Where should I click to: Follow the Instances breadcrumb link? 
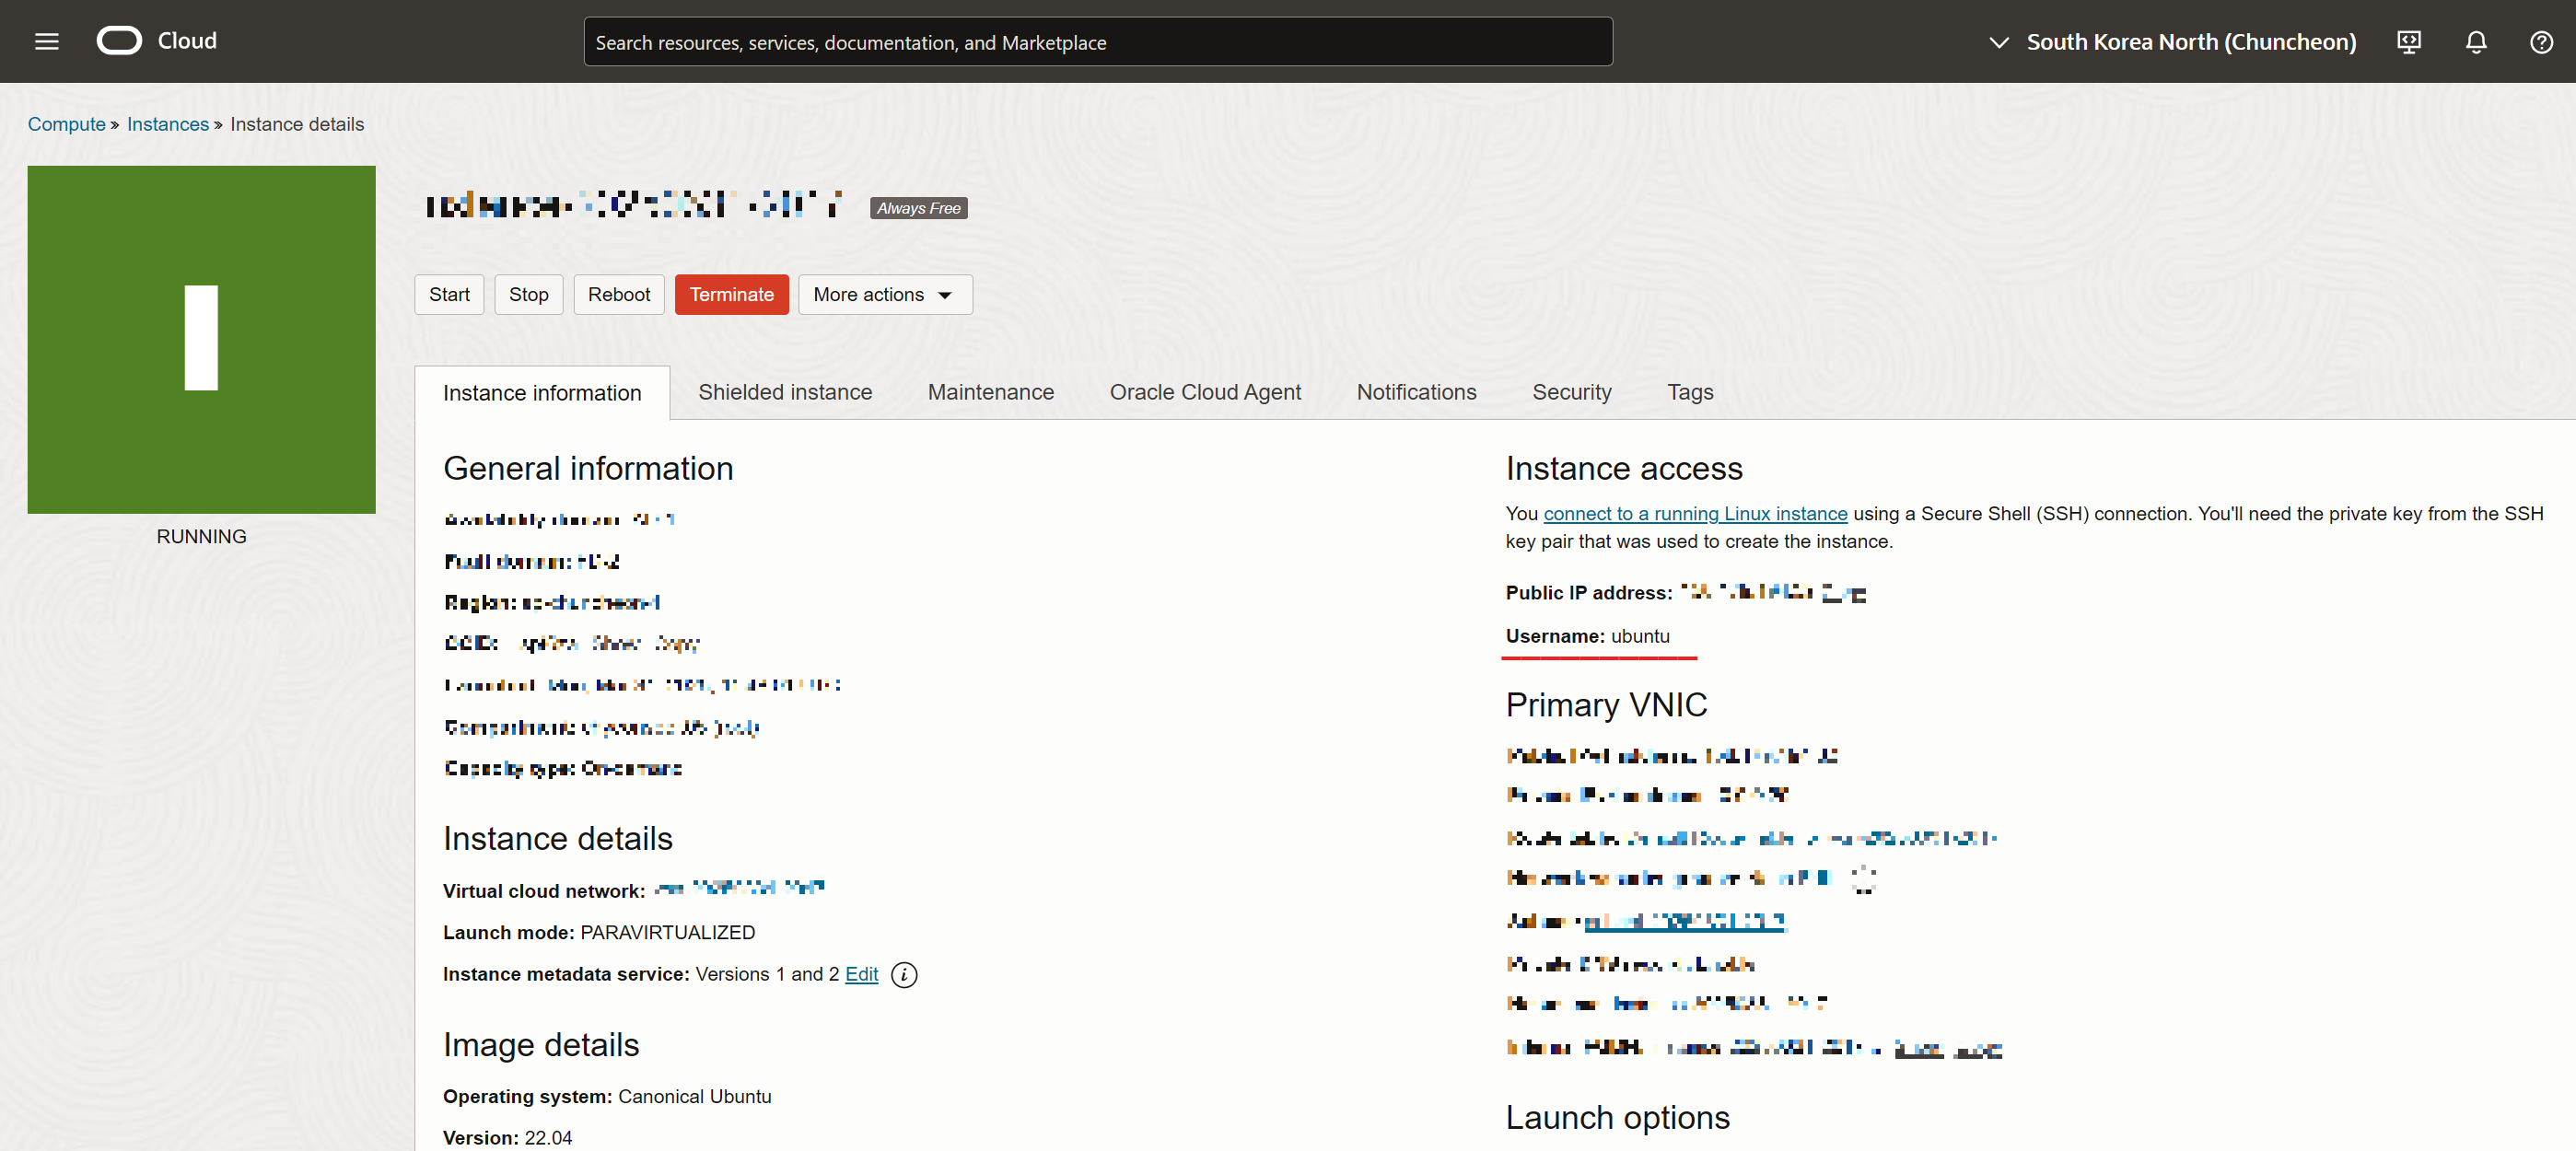(168, 124)
